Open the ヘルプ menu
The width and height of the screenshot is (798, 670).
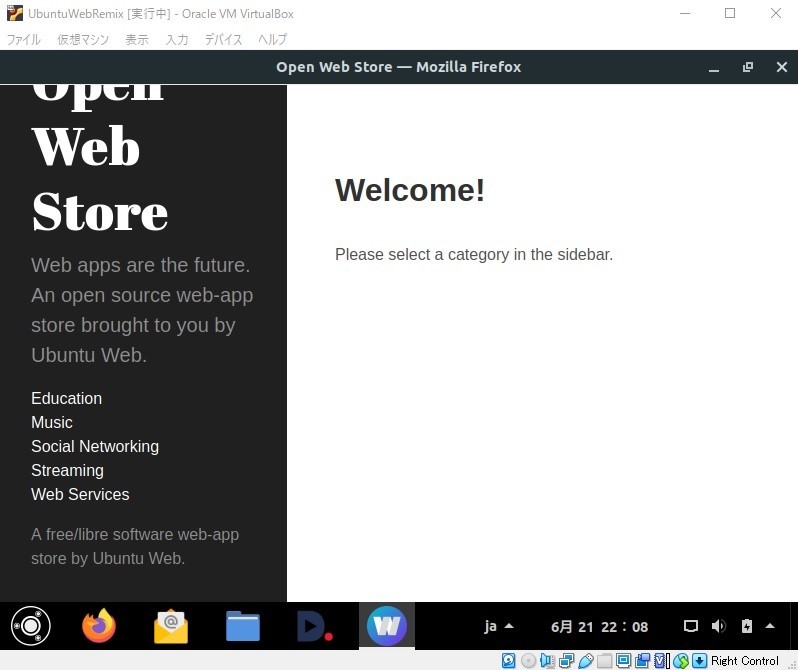(x=272, y=39)
